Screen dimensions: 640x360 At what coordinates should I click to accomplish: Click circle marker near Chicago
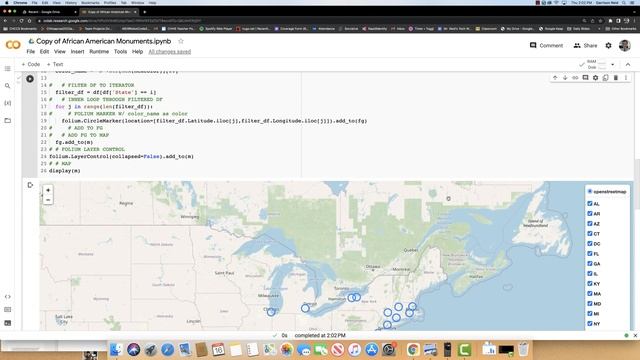click(271, 312)
